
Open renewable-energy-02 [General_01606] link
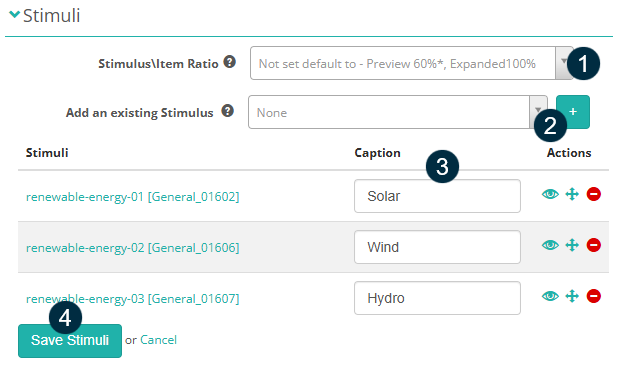[133, 248]
